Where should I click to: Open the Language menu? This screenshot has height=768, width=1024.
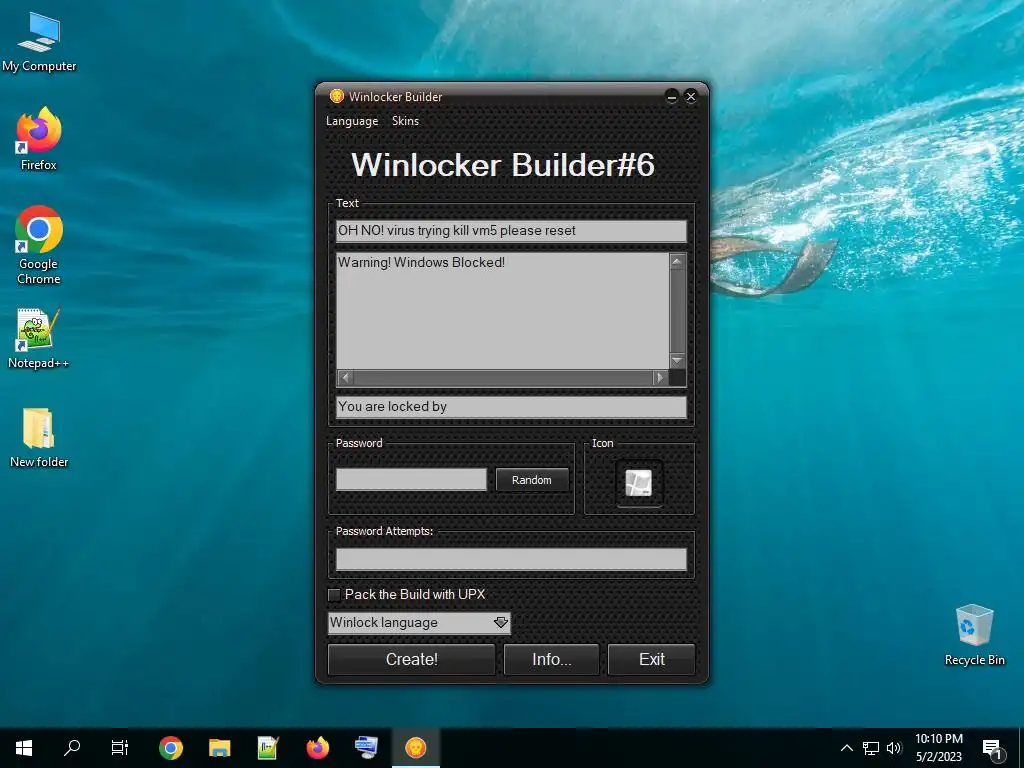tap(352, 121)
